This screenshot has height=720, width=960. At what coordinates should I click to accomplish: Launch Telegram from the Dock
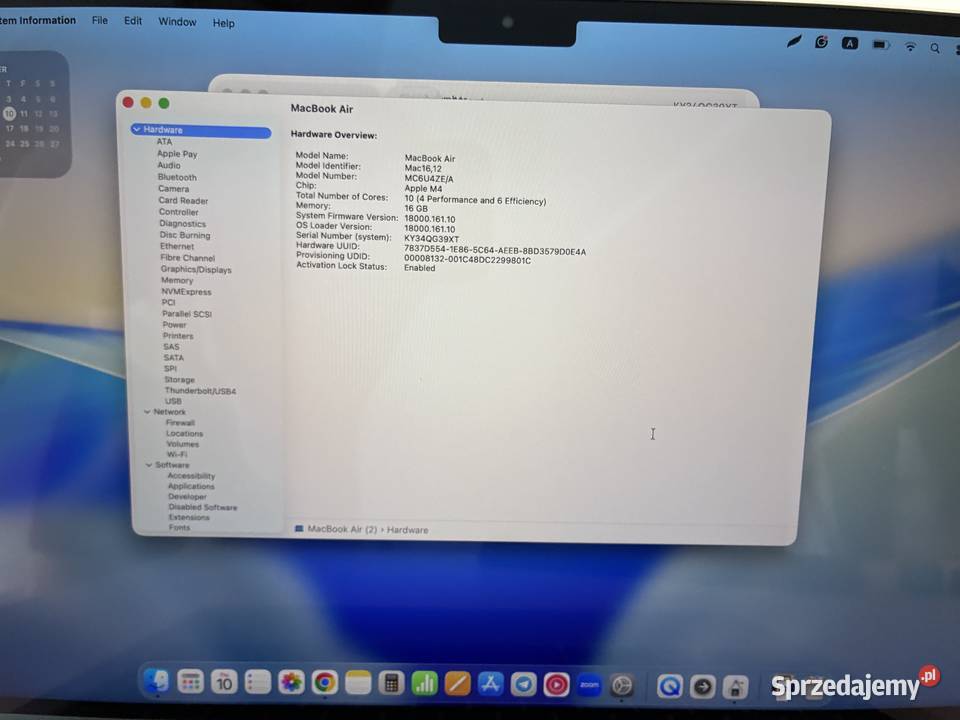point(523,684)
